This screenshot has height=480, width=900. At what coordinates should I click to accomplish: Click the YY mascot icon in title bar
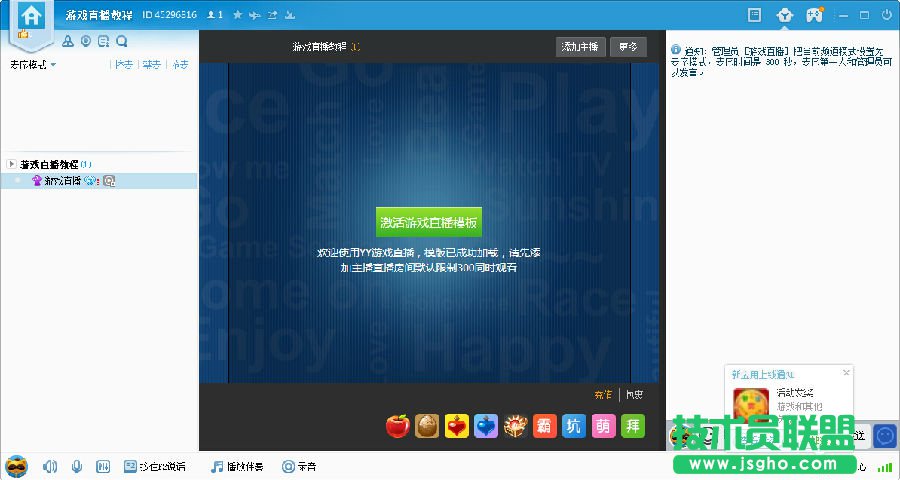(784, 15)
